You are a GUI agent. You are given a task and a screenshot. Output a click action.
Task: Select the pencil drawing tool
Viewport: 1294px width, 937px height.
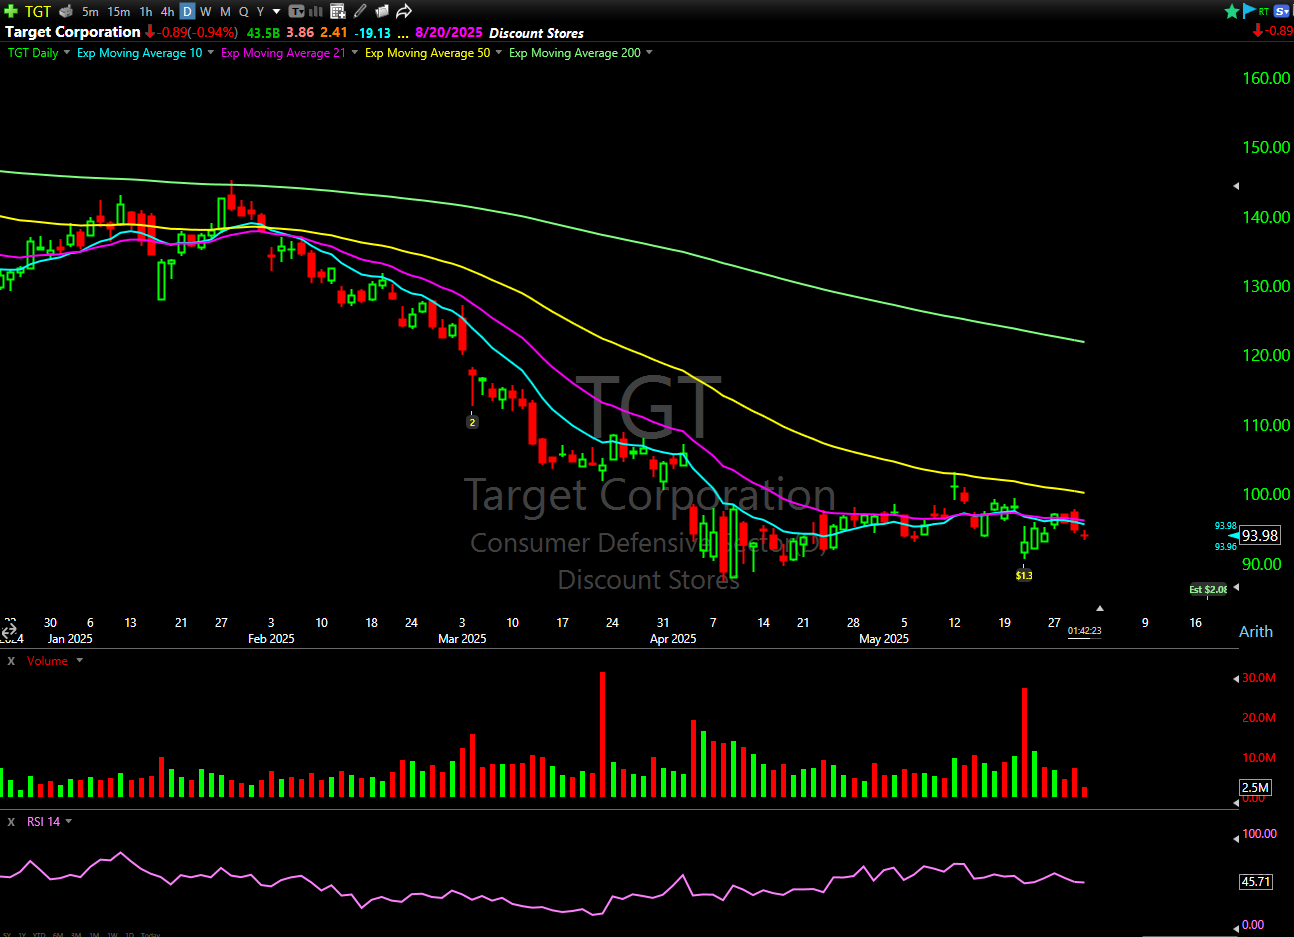[360, 11]
